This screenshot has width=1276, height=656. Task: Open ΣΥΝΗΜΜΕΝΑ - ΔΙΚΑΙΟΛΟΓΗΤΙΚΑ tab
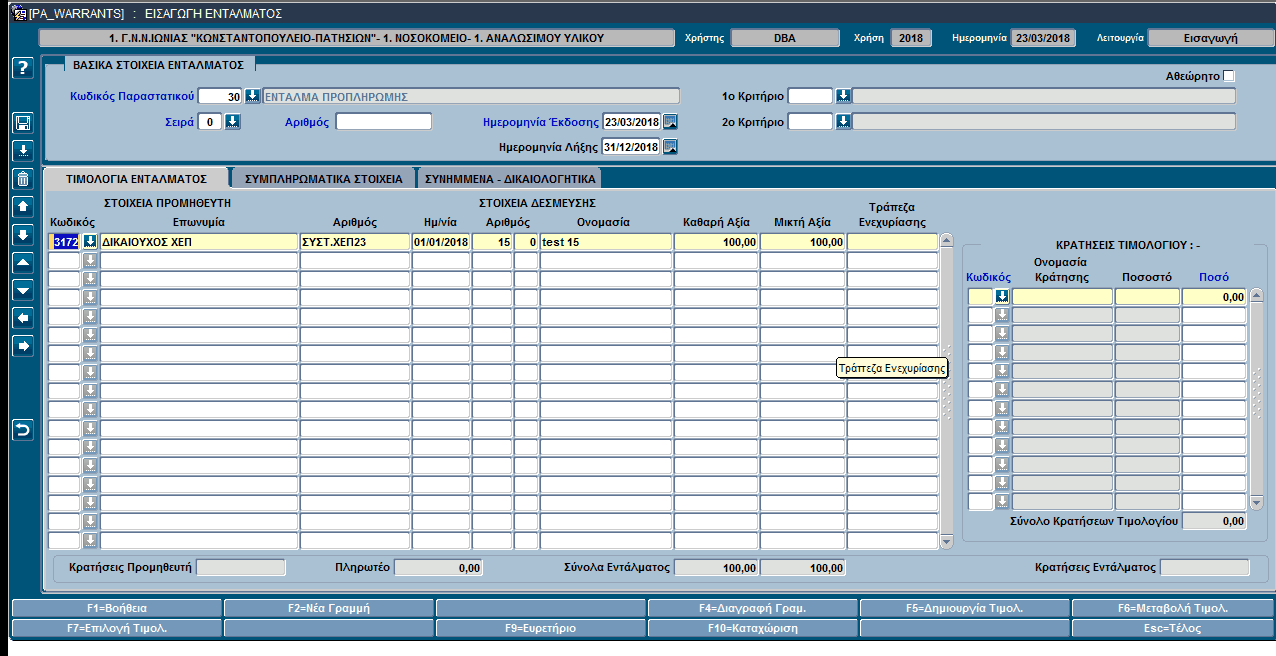510,179
